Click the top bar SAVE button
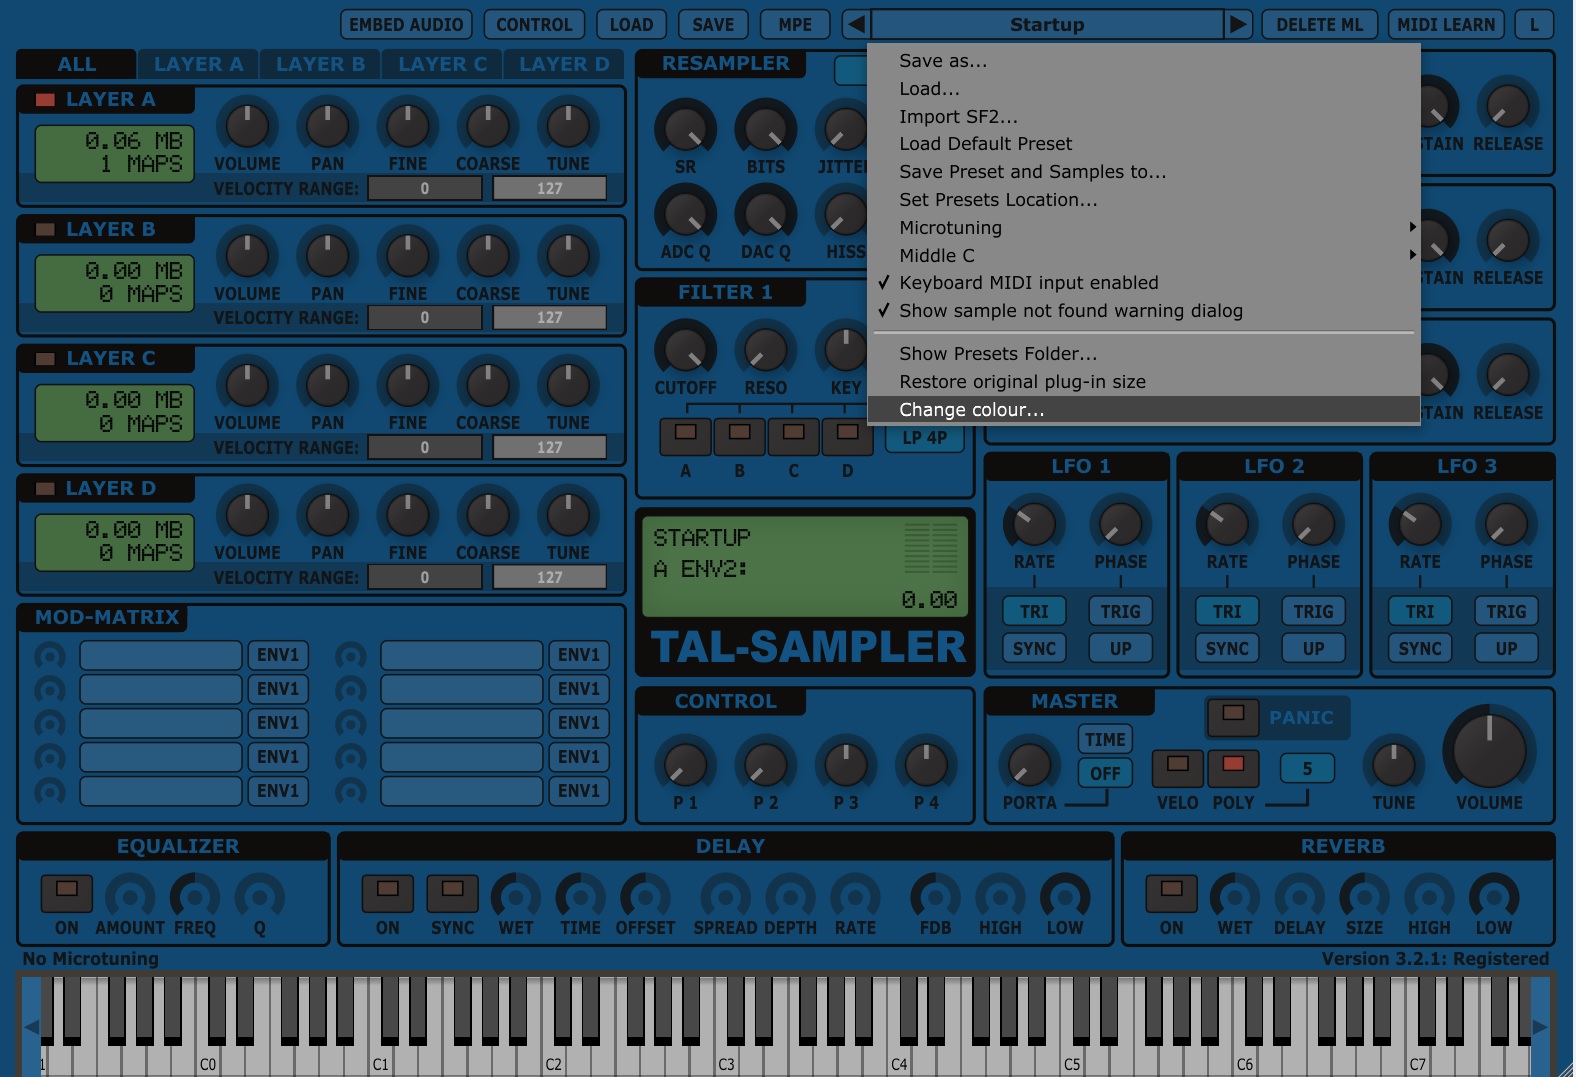 pyautogui.click(x=713, y=24)
